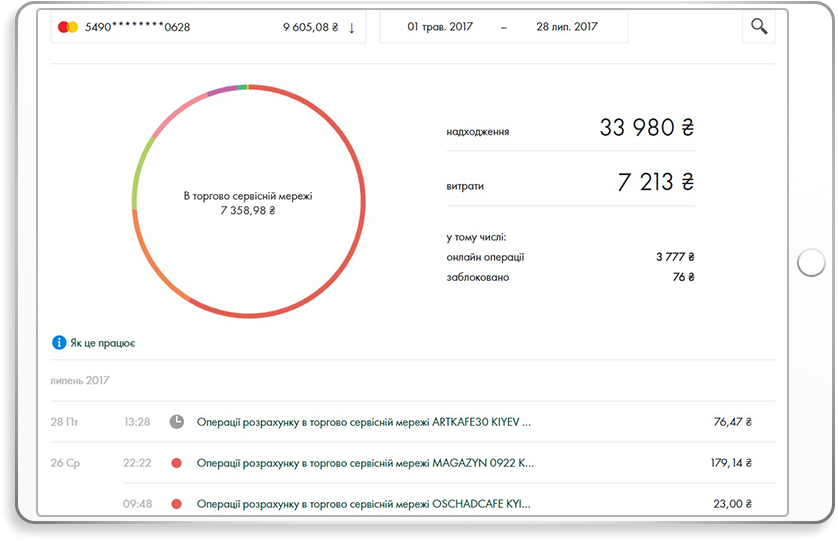The image size is (838, 541).
Task: Click card balance 9 605,08 ₴
Action: pos(311,27)
